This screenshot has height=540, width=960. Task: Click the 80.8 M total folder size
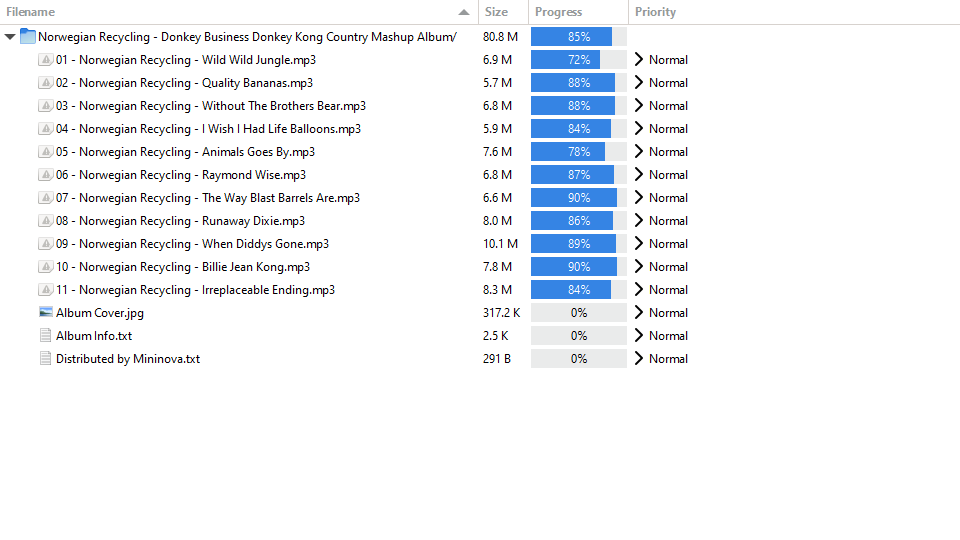[x=500, y=37]
